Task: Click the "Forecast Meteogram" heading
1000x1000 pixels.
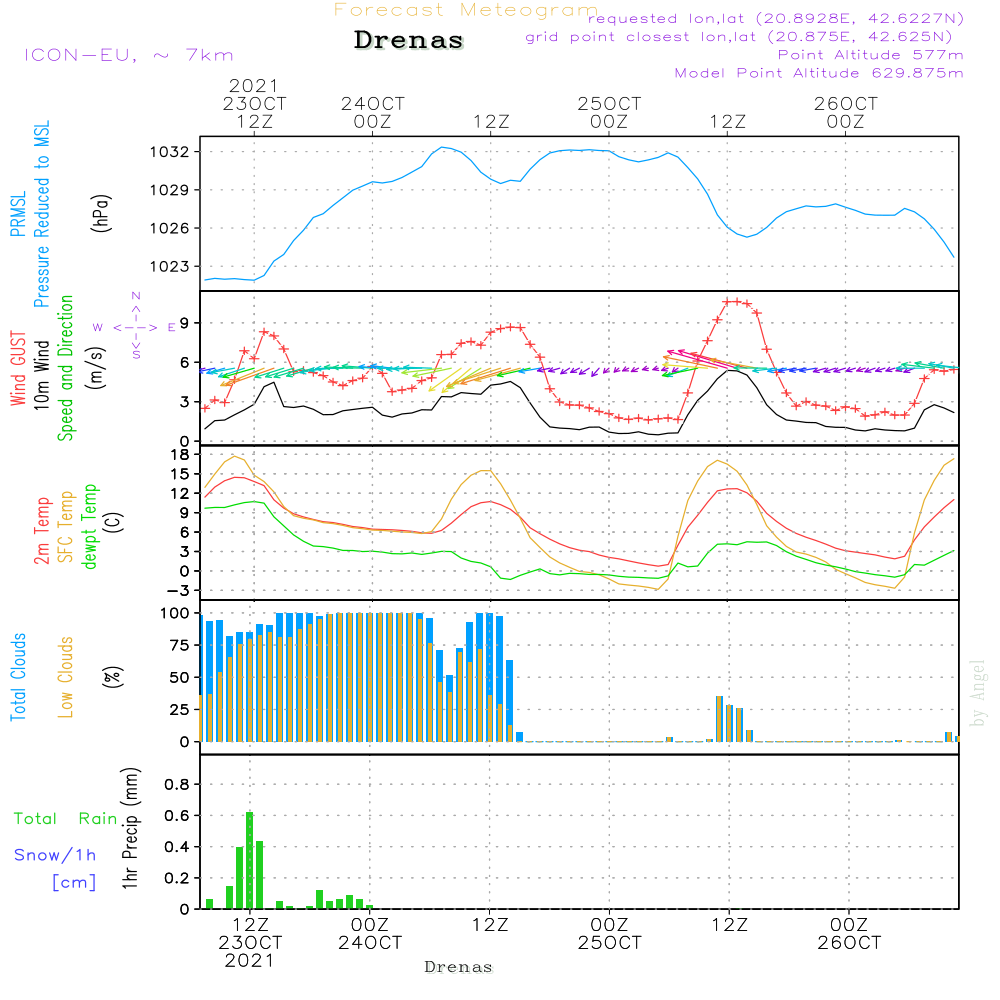Action: point(466,10)
